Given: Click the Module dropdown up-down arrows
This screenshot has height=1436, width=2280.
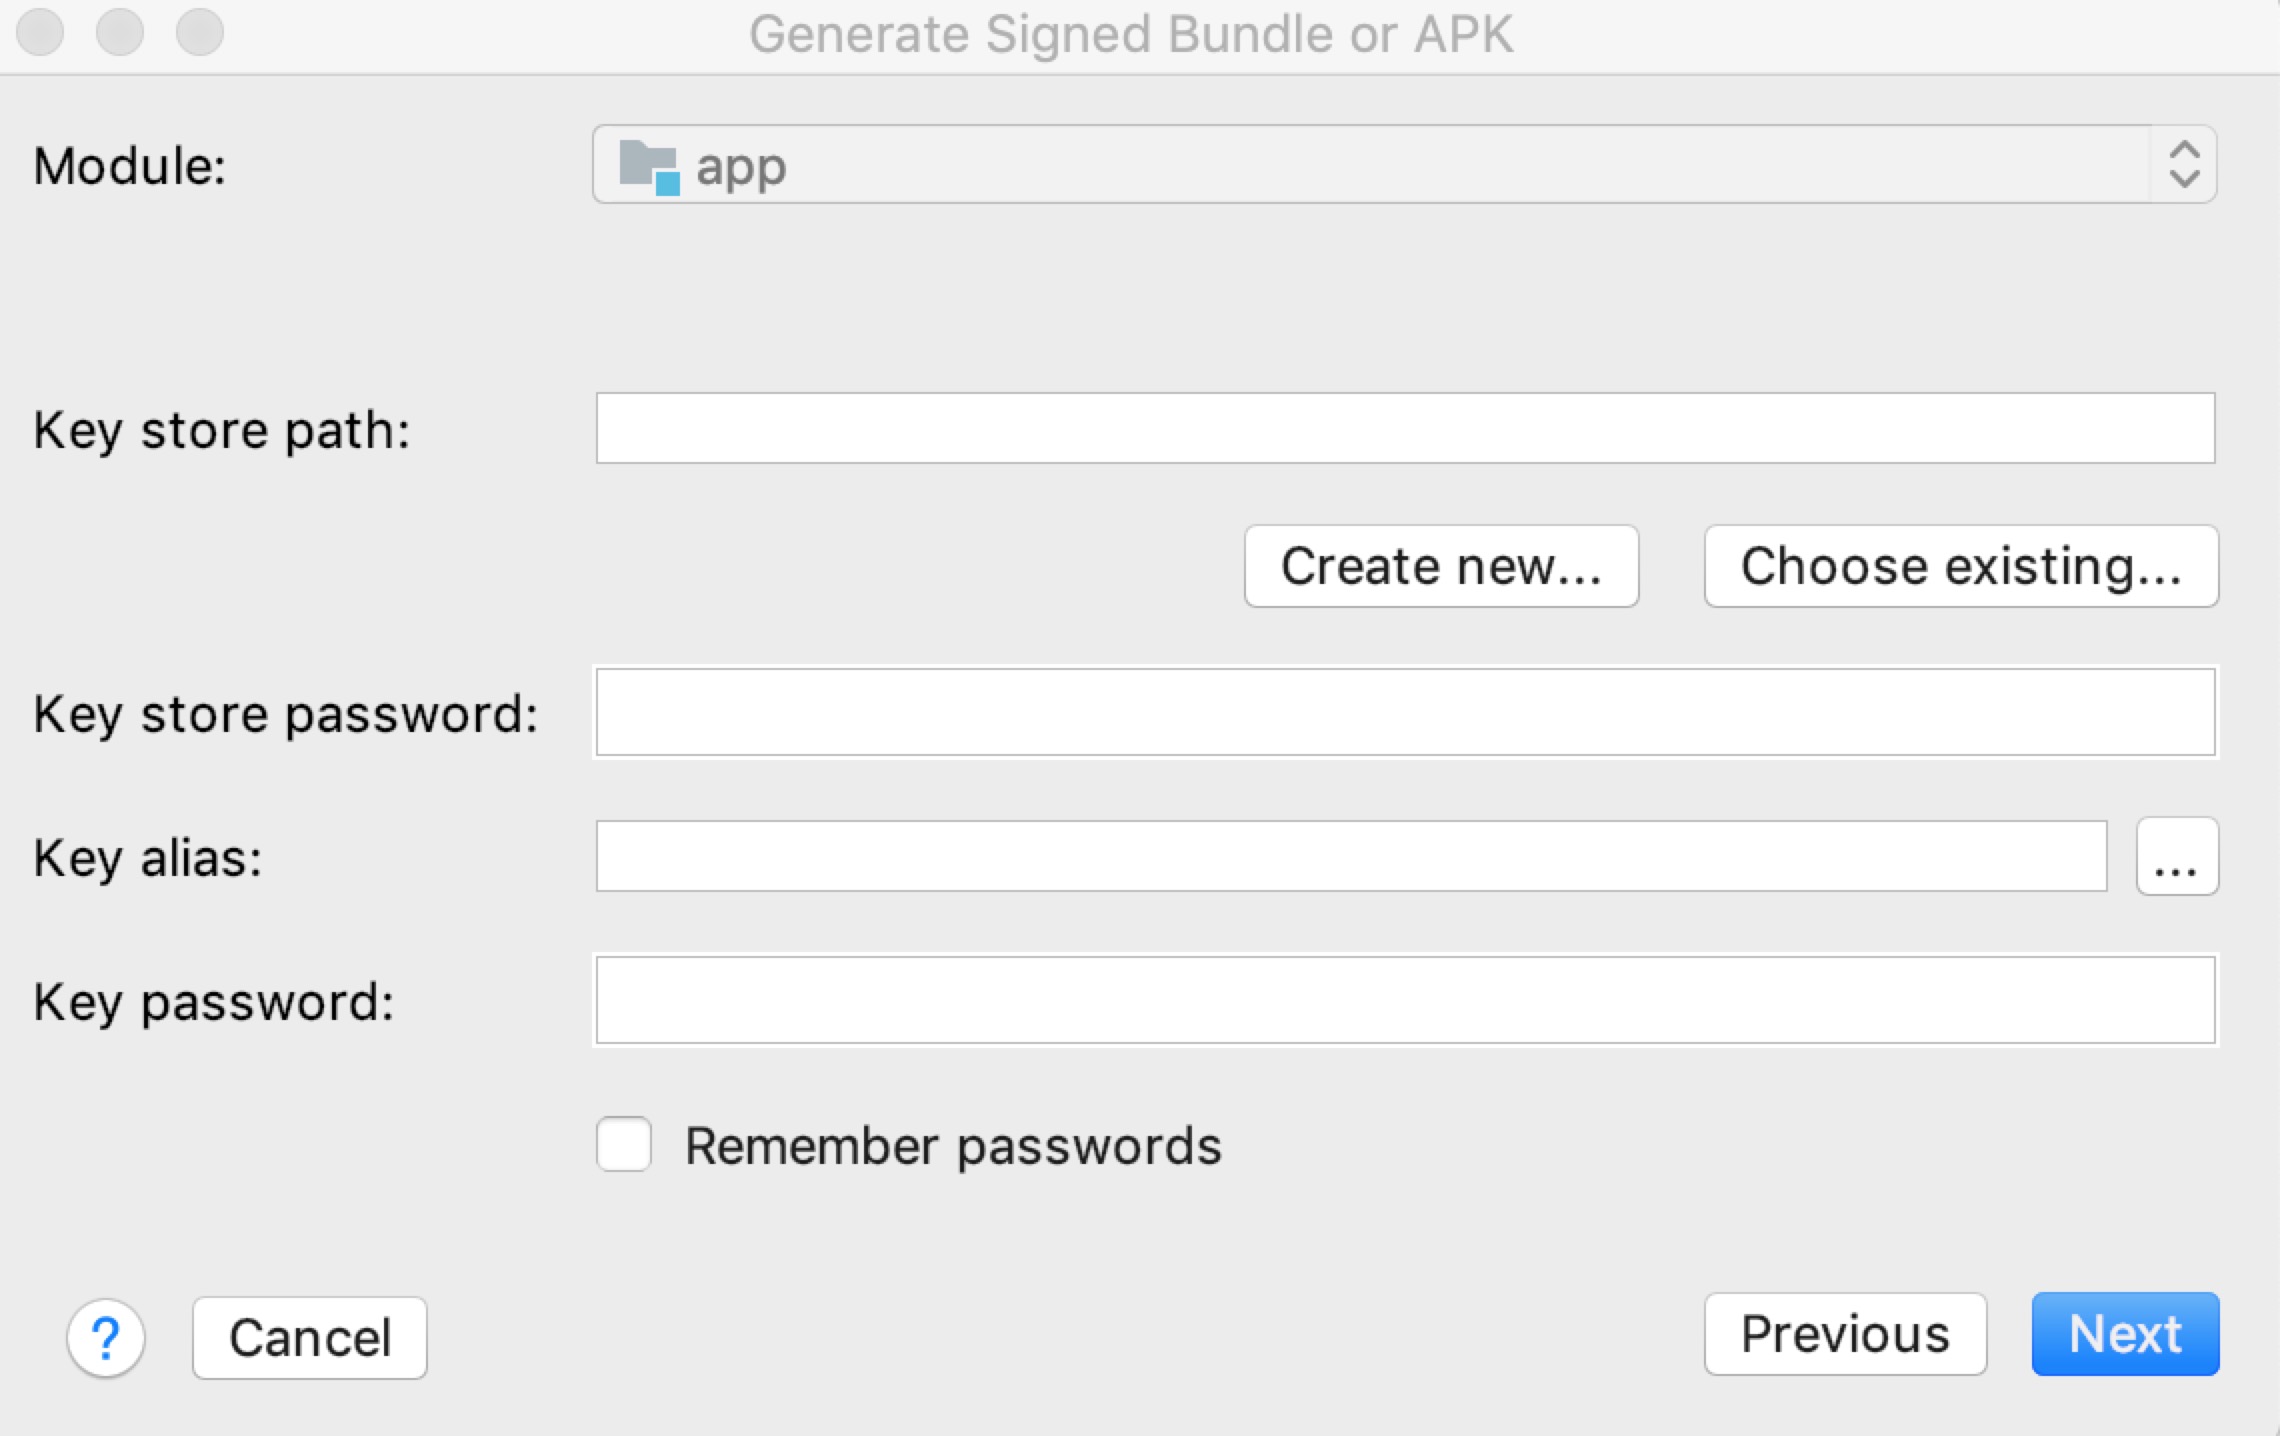Looking at the screenshot, I should 2184,165.
